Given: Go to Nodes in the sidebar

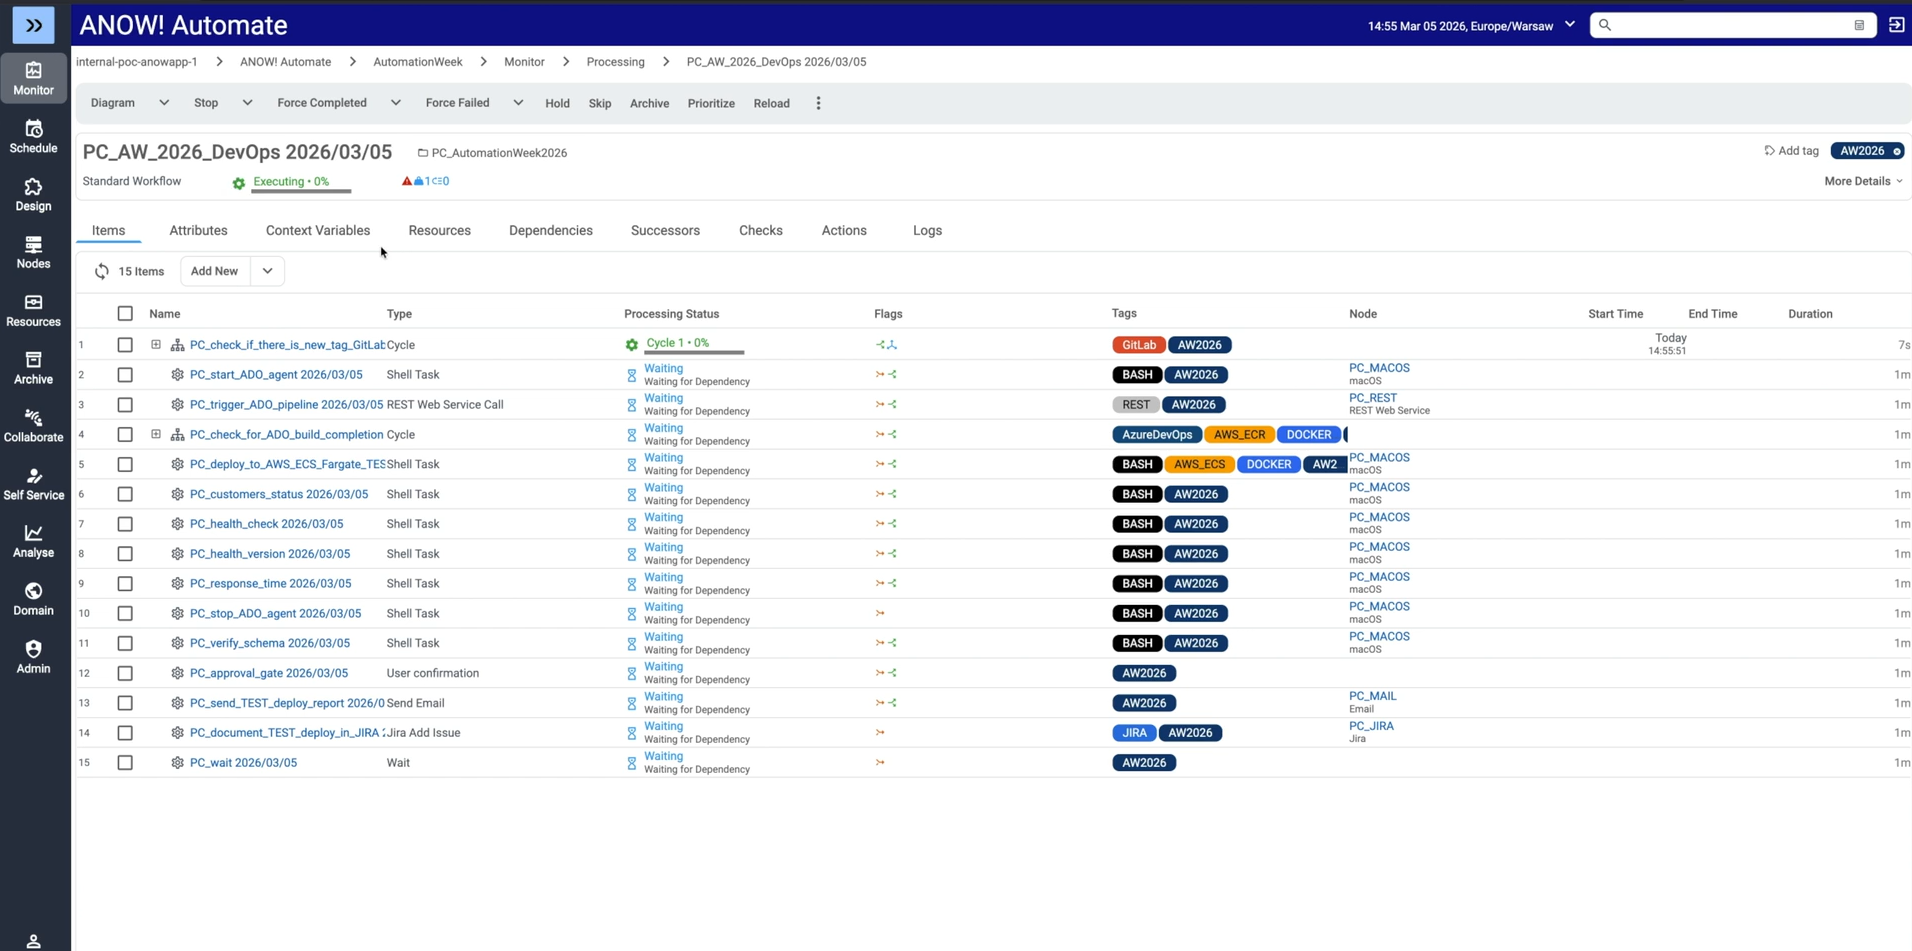Looking at the screenshot, I should click(x=33, y=252).
